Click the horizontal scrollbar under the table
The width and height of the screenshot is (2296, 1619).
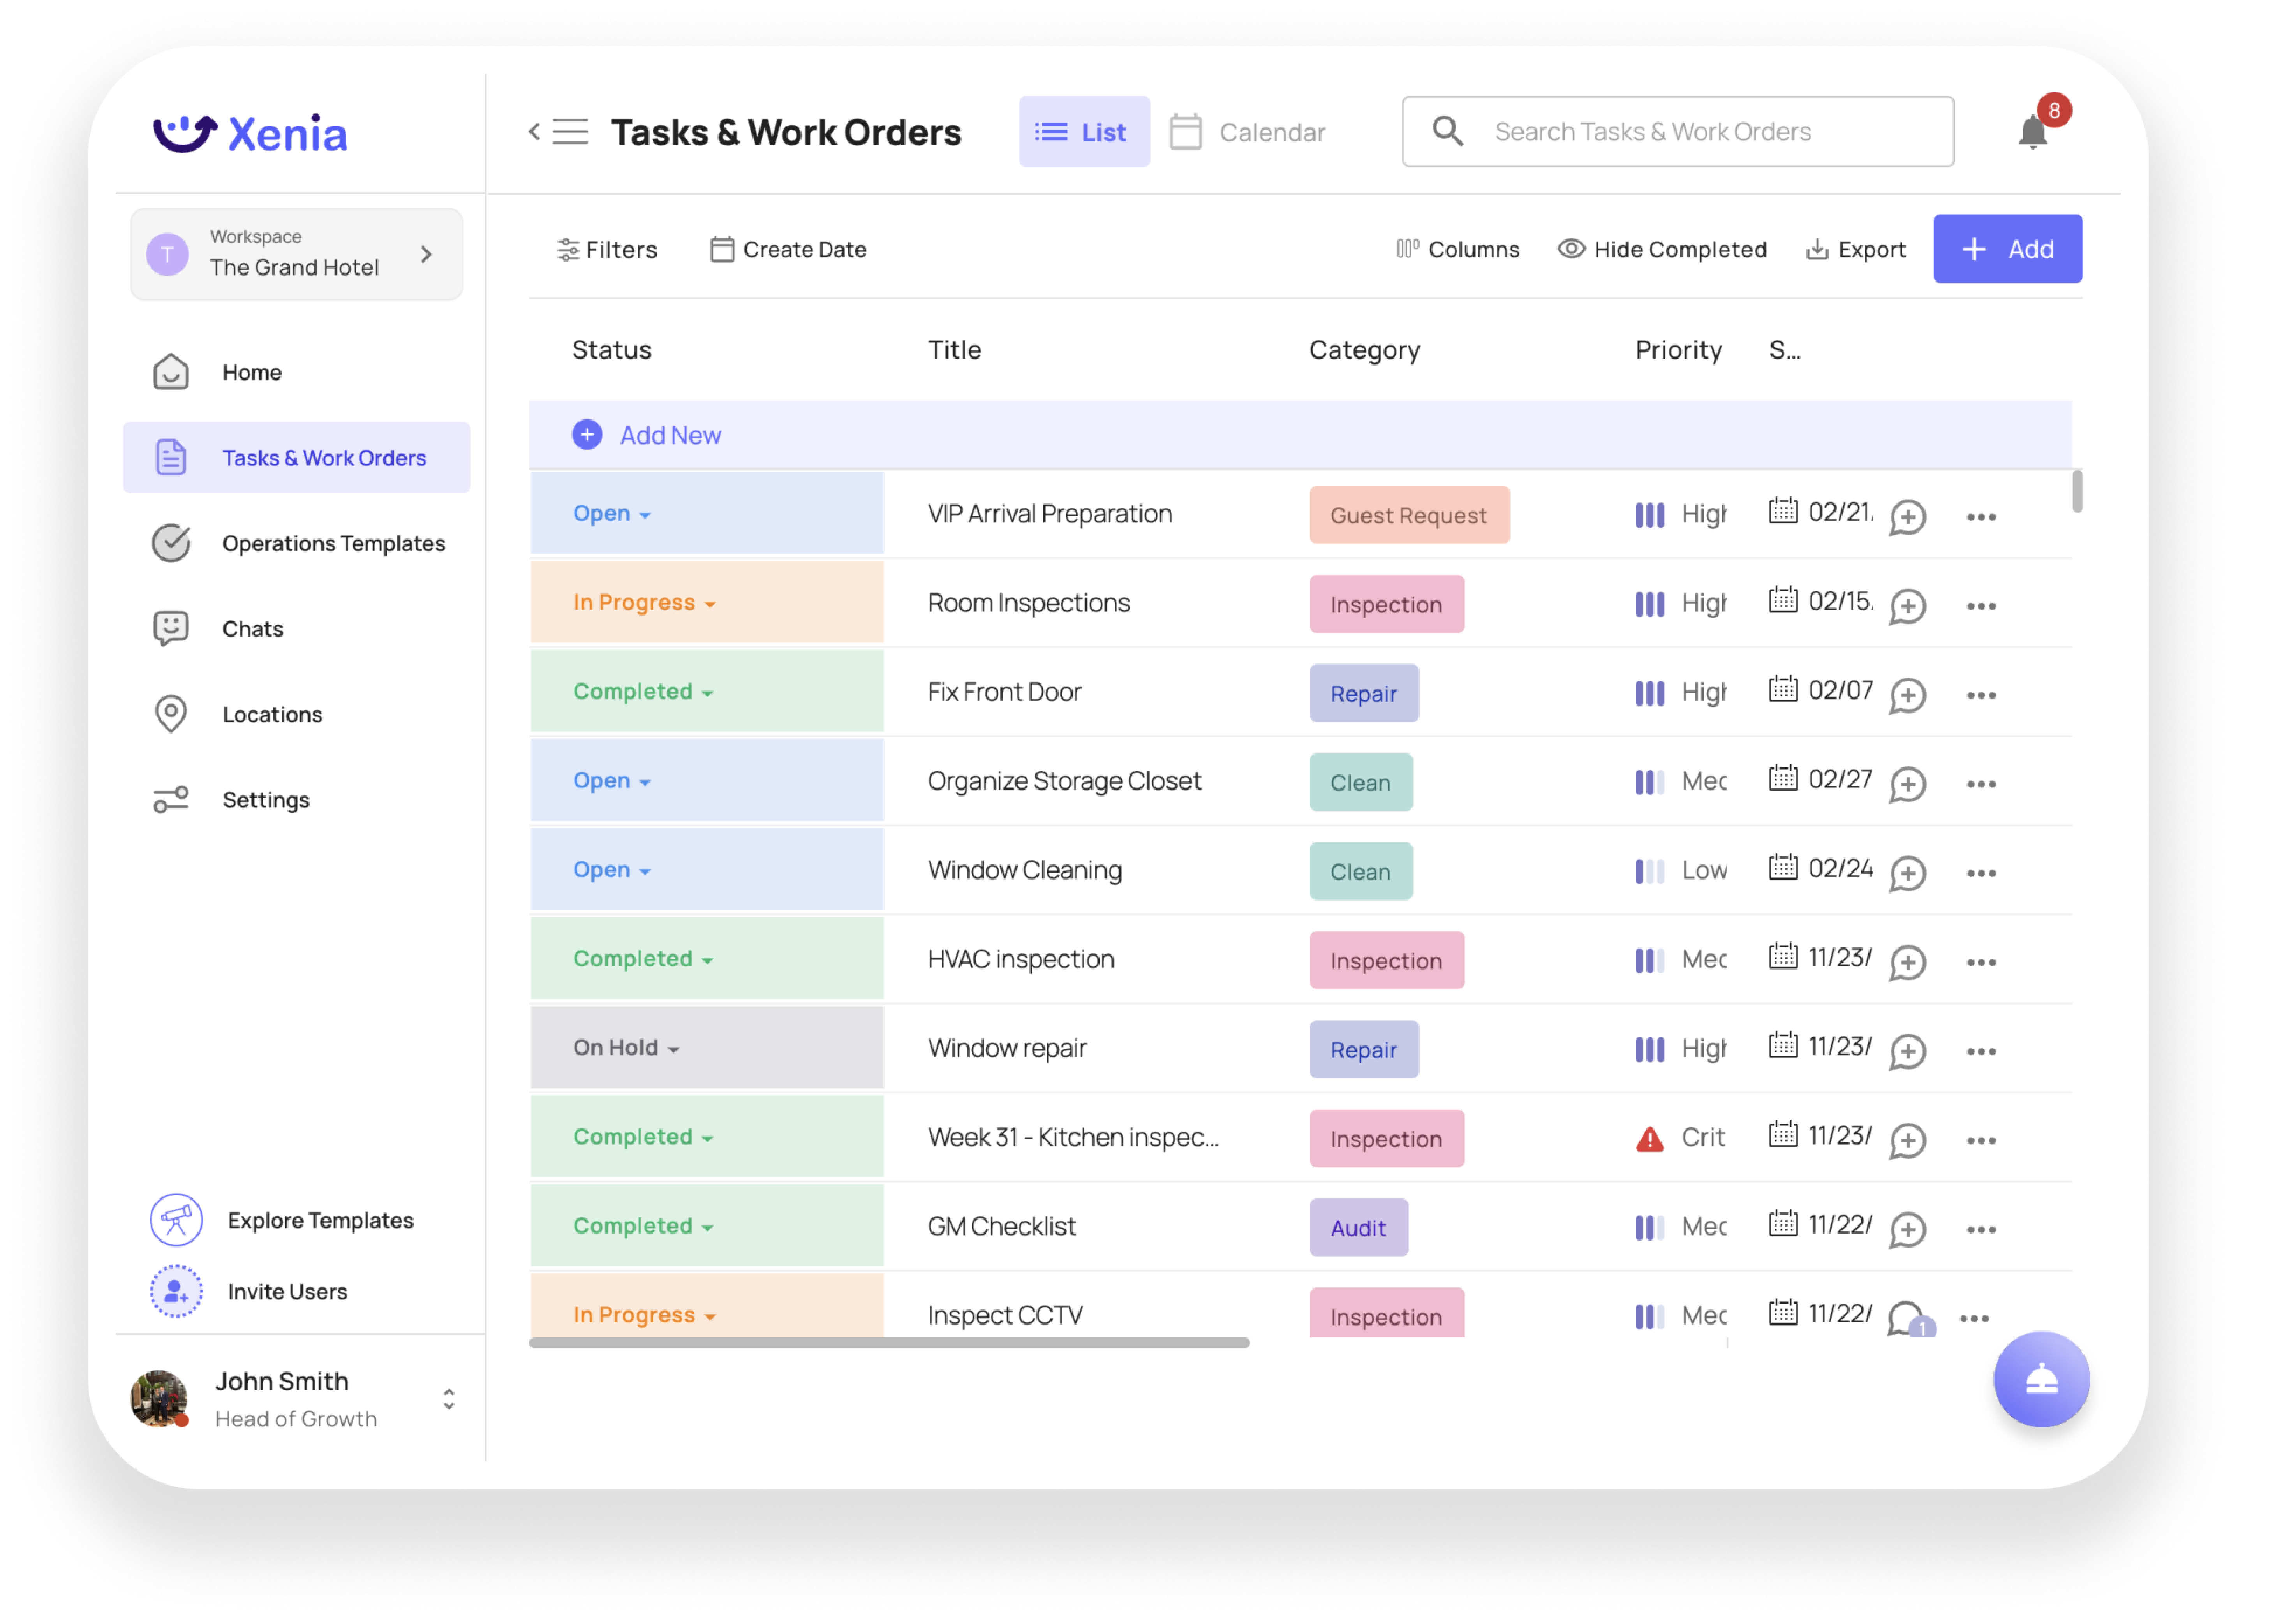pos(889,1343)
